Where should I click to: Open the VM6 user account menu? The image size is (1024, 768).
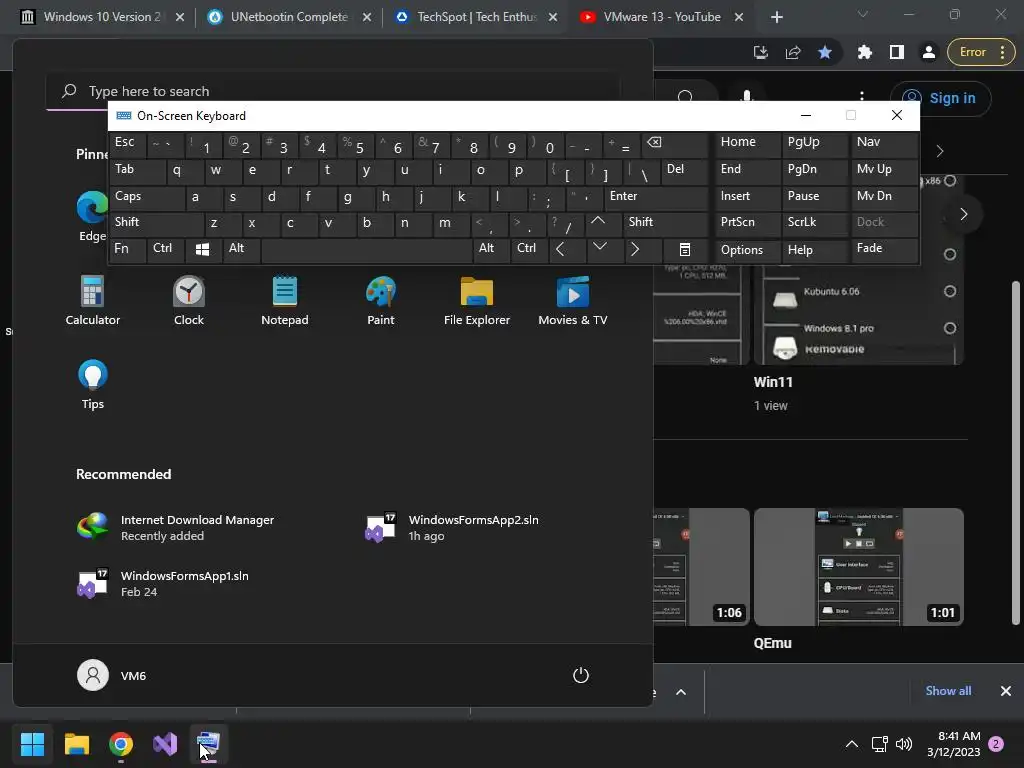point(112,675)
